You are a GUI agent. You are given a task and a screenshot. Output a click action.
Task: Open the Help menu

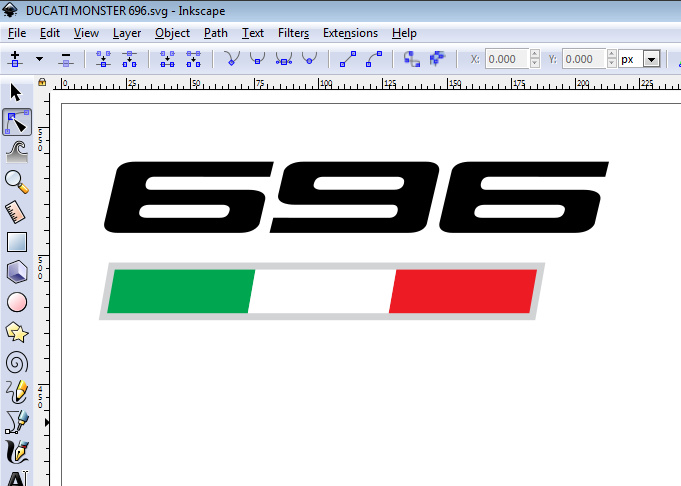[404, 33]
